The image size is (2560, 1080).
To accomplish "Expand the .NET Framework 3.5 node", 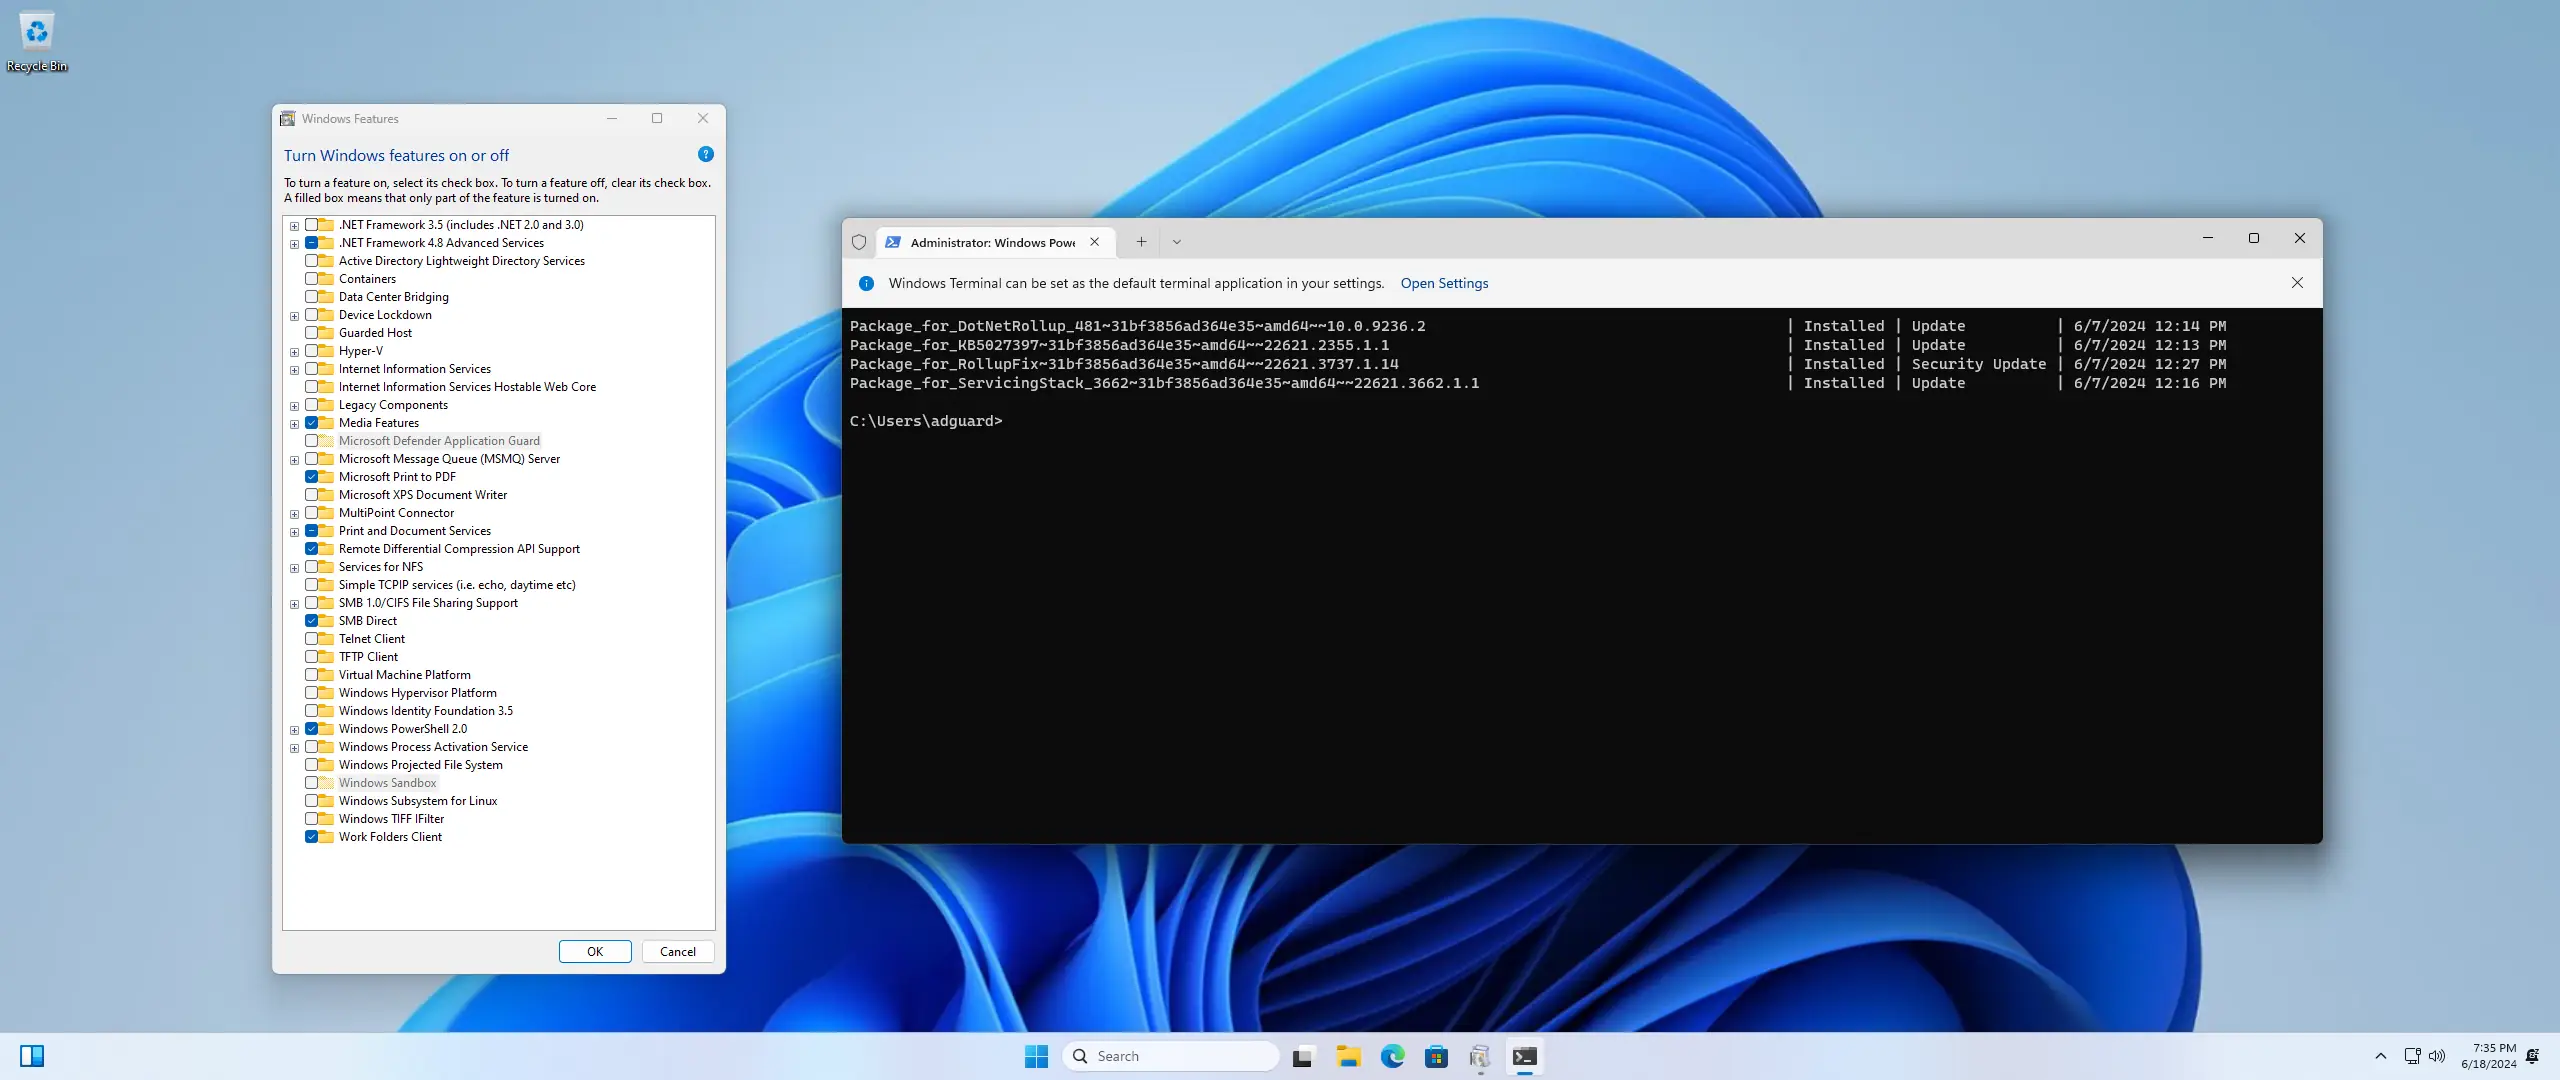I will point(294,226).
